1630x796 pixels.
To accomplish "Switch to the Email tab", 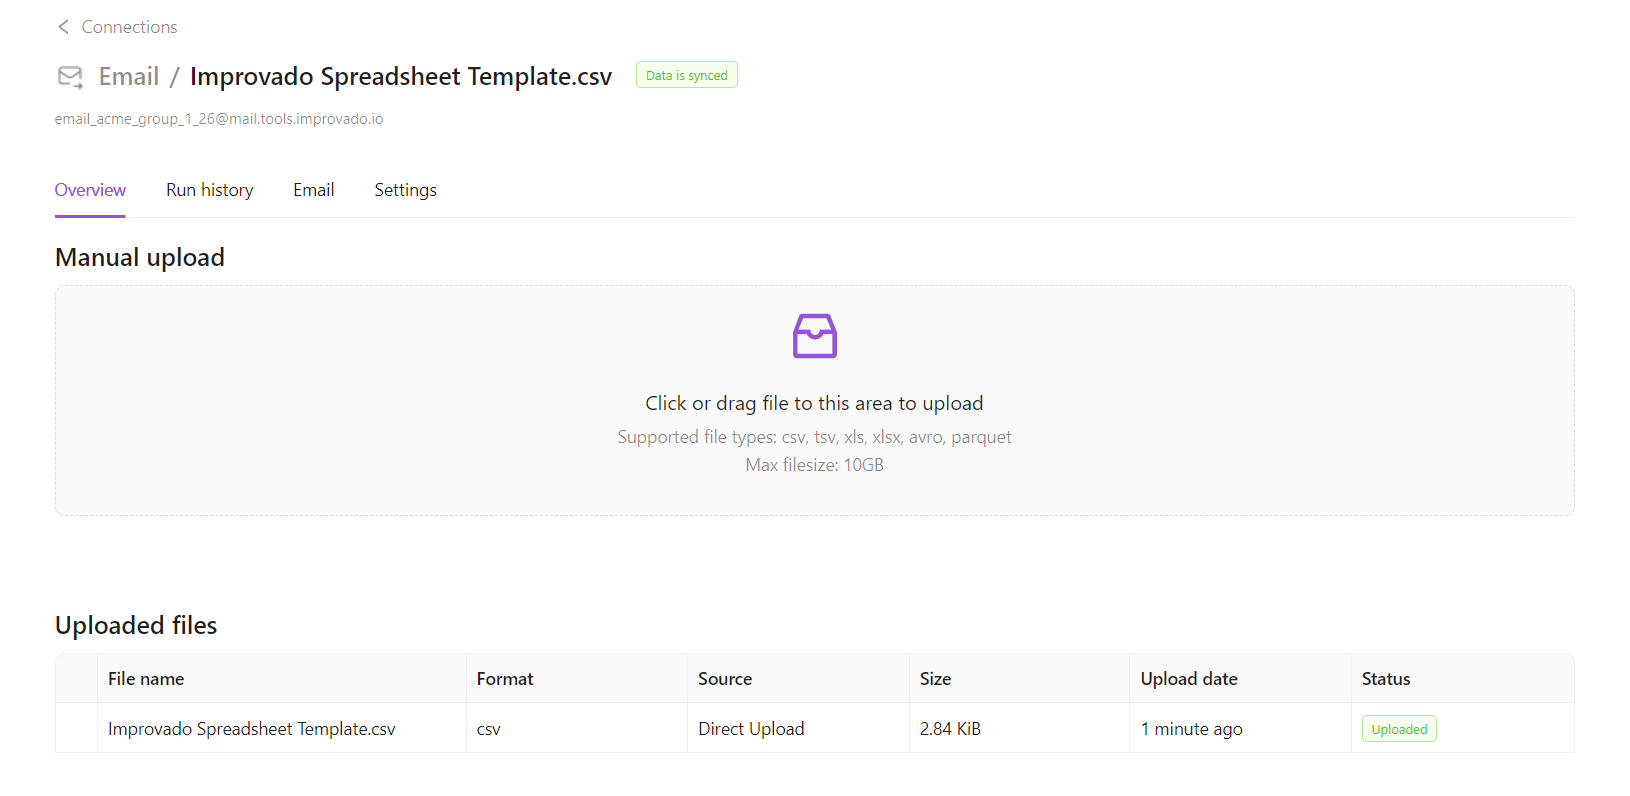I will pyautogui.click(x=313, y=190).
